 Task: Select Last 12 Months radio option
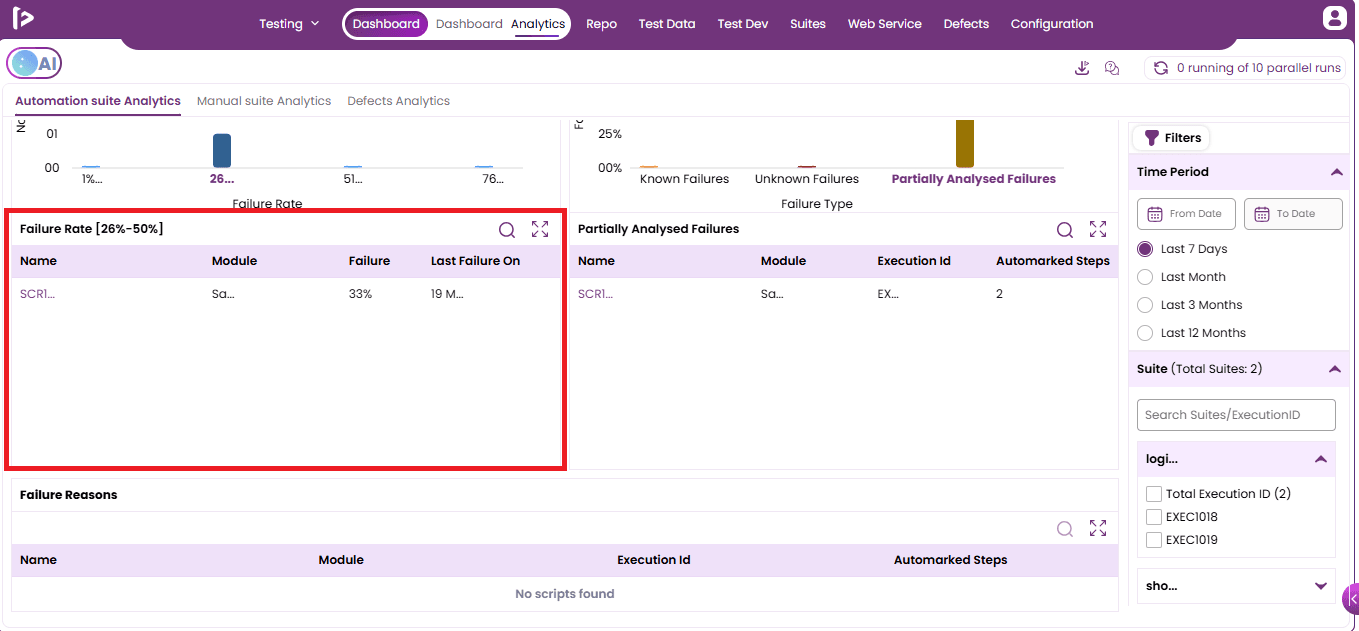point(1145,333)
